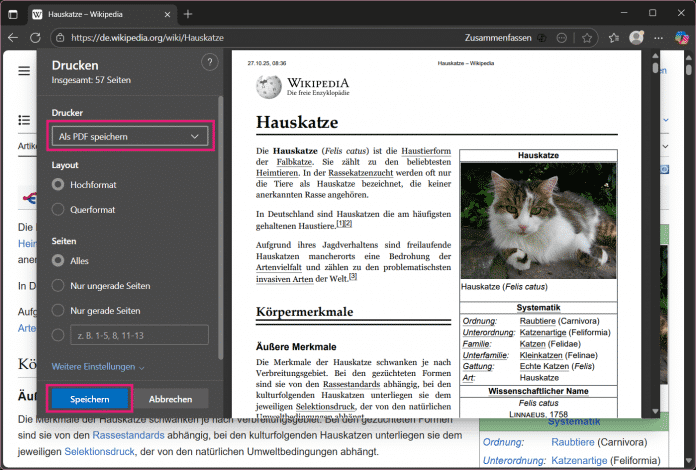
Task: Open the Wikipedia hamburger main menu
Action: (x=24, y=71)
